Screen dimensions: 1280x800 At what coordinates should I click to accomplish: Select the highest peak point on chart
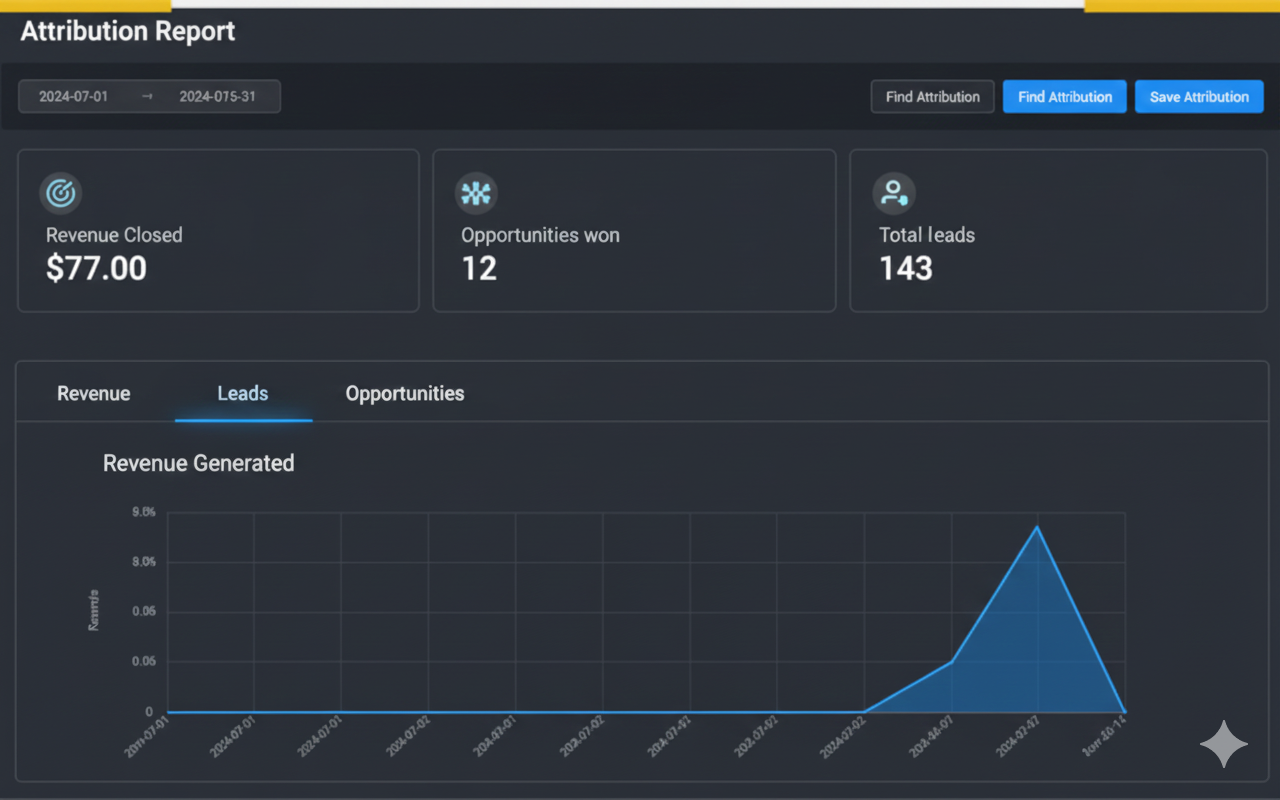click(1038, 526)
